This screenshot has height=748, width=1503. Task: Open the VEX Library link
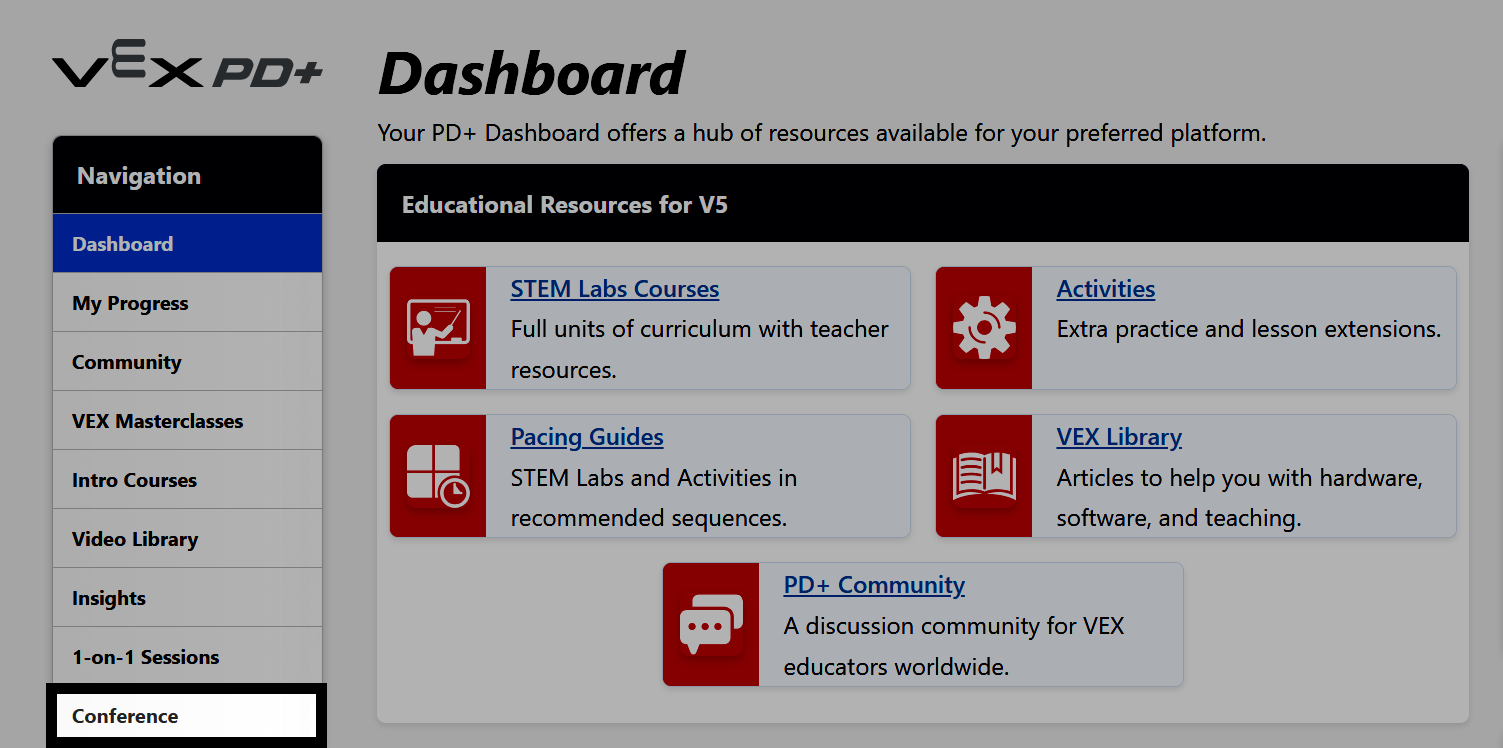tap(1119, 437)
